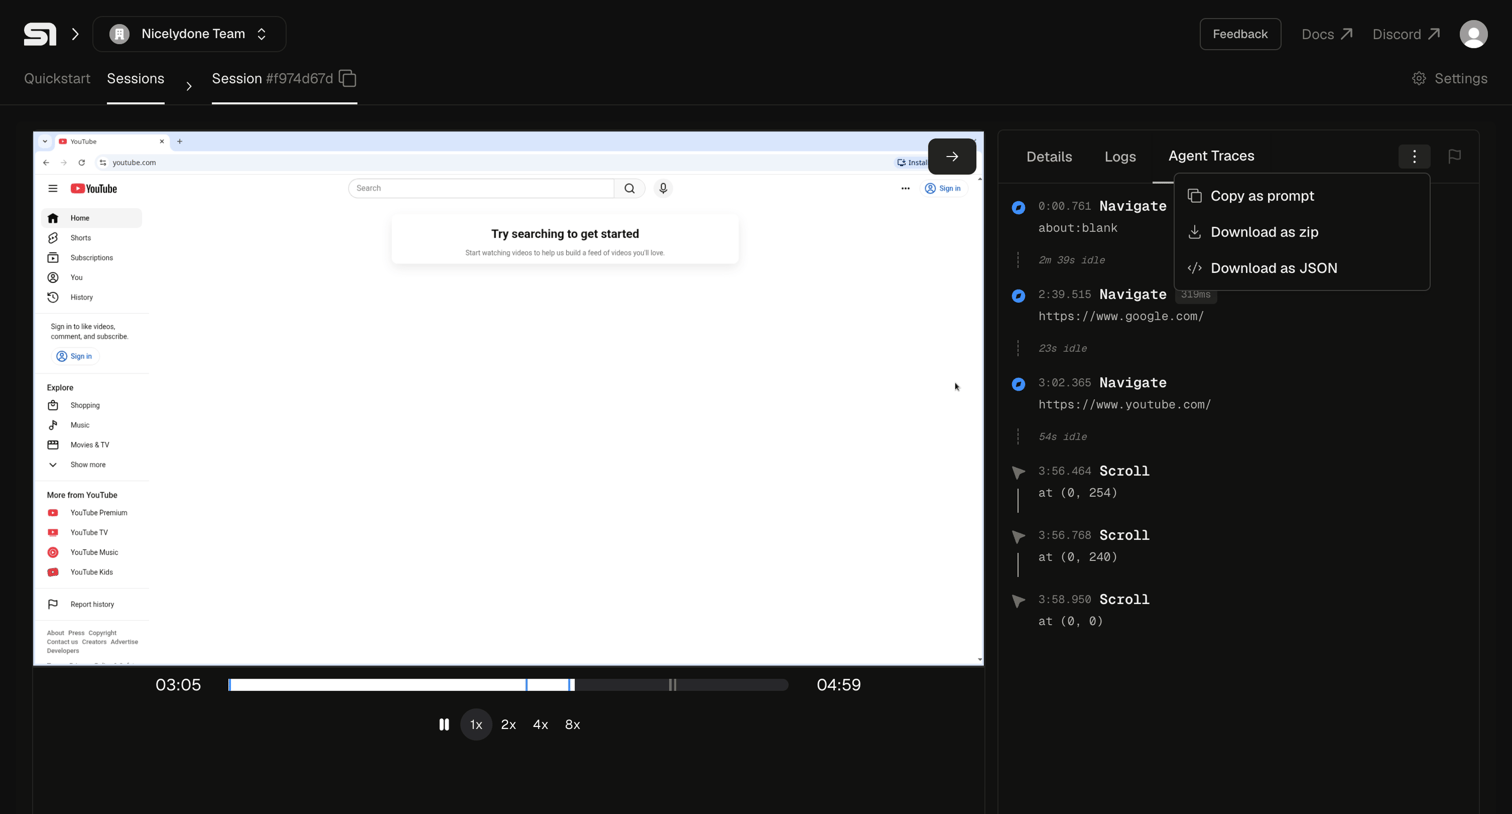Screen dimensions: 1512x814
Task: Open Movies & TV under Explore
Action: tap(92, 445)
